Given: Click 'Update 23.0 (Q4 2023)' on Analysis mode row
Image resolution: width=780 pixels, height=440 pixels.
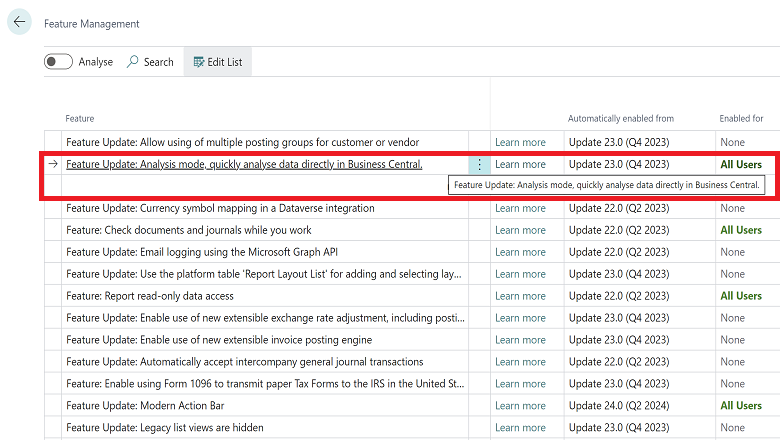Looking at the screenshot, I should (x=619, y=165).
